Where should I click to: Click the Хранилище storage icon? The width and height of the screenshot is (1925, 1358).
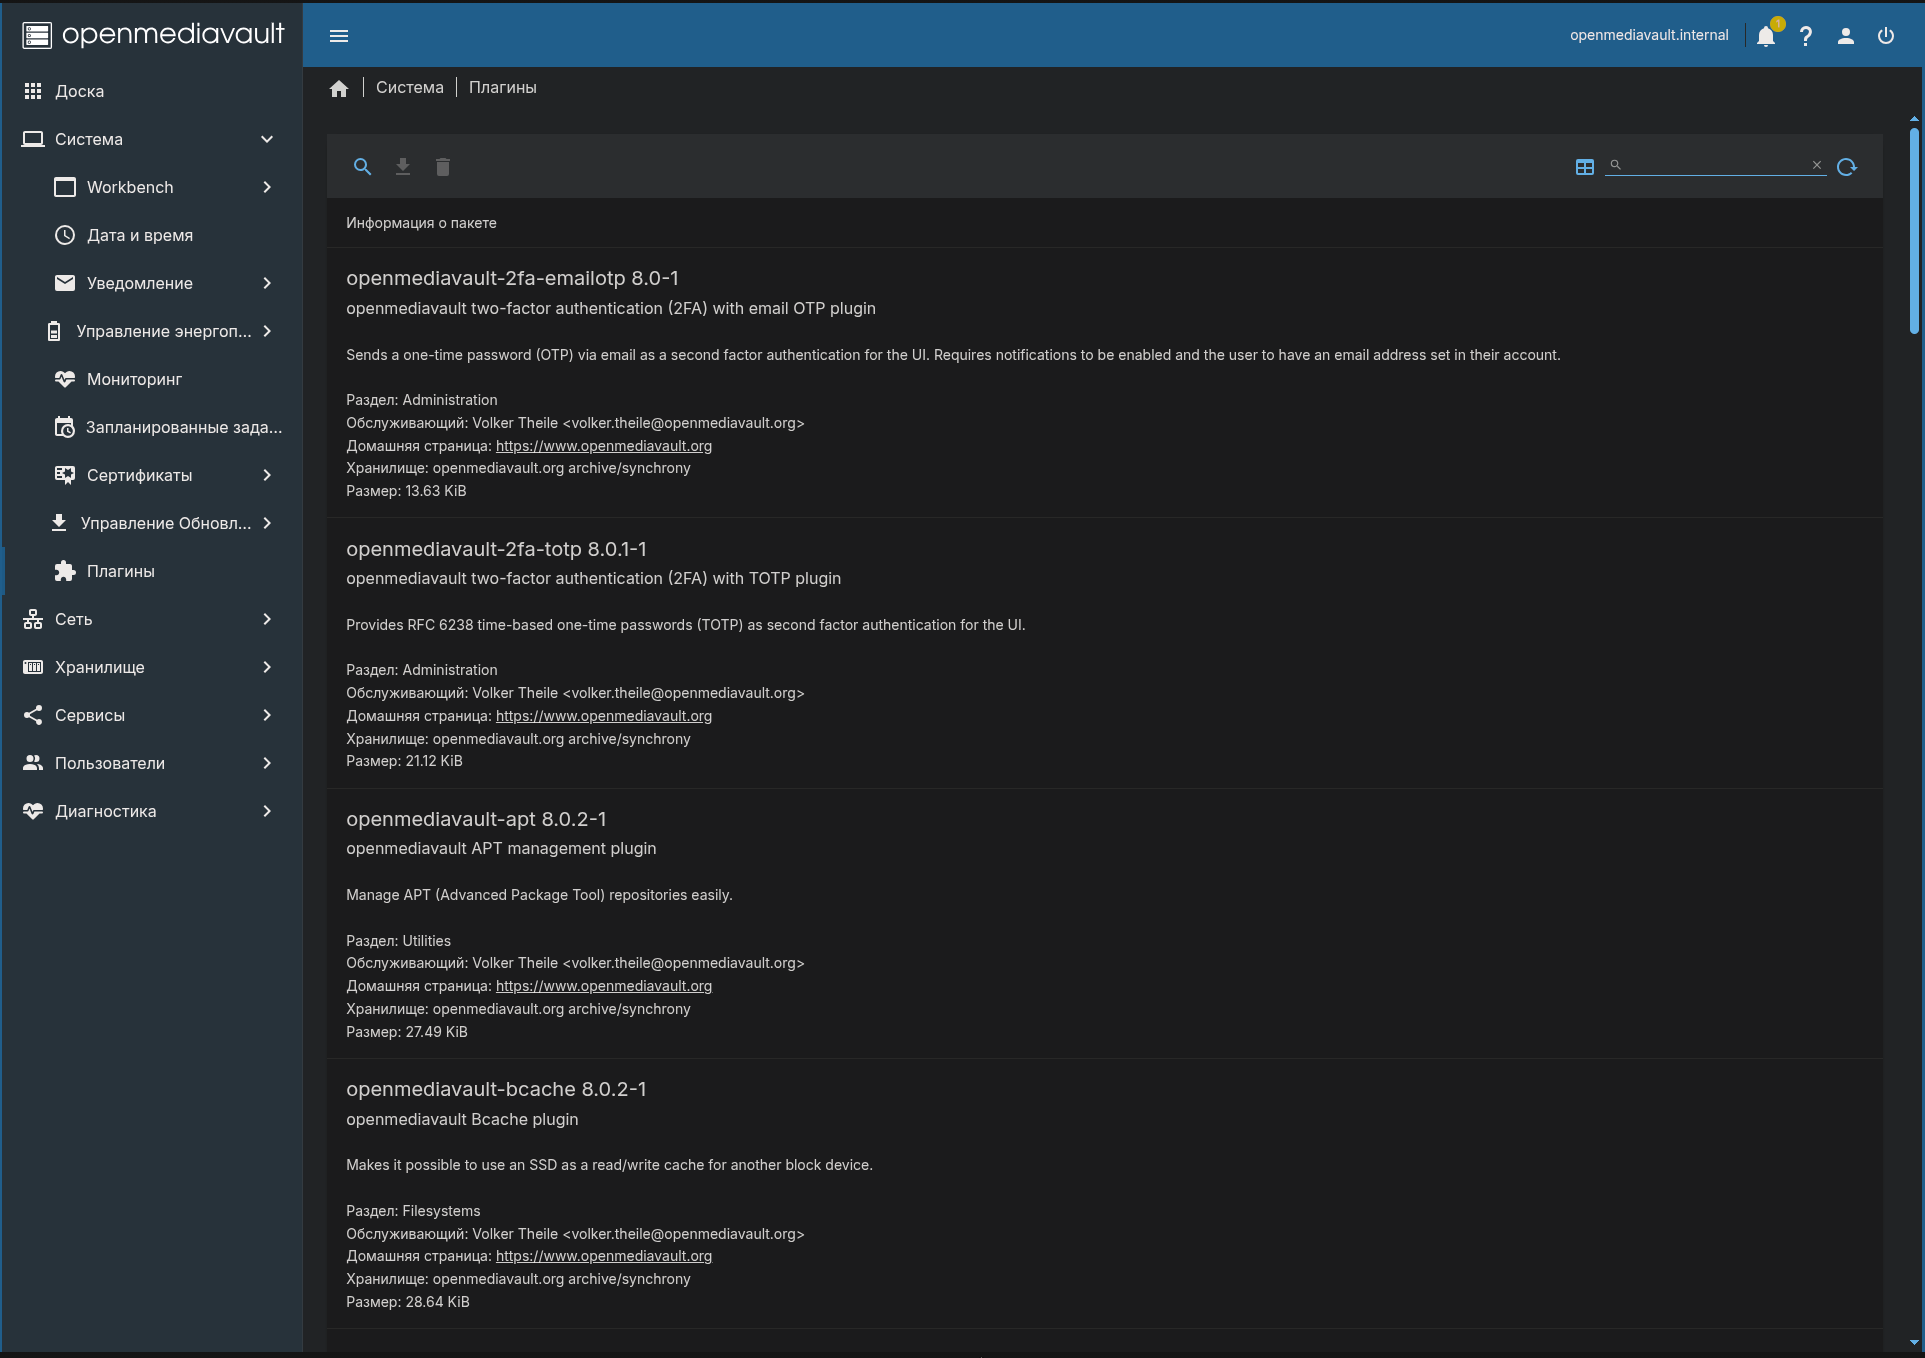(33, 667)
